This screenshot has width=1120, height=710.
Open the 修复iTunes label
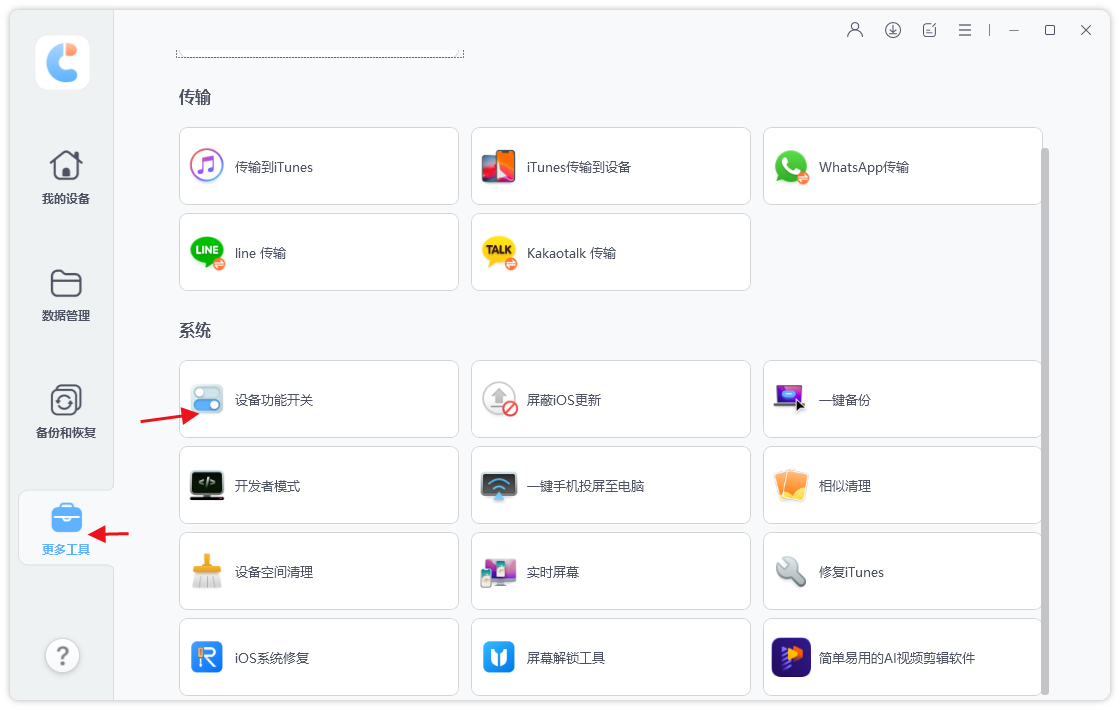[851, 572]
